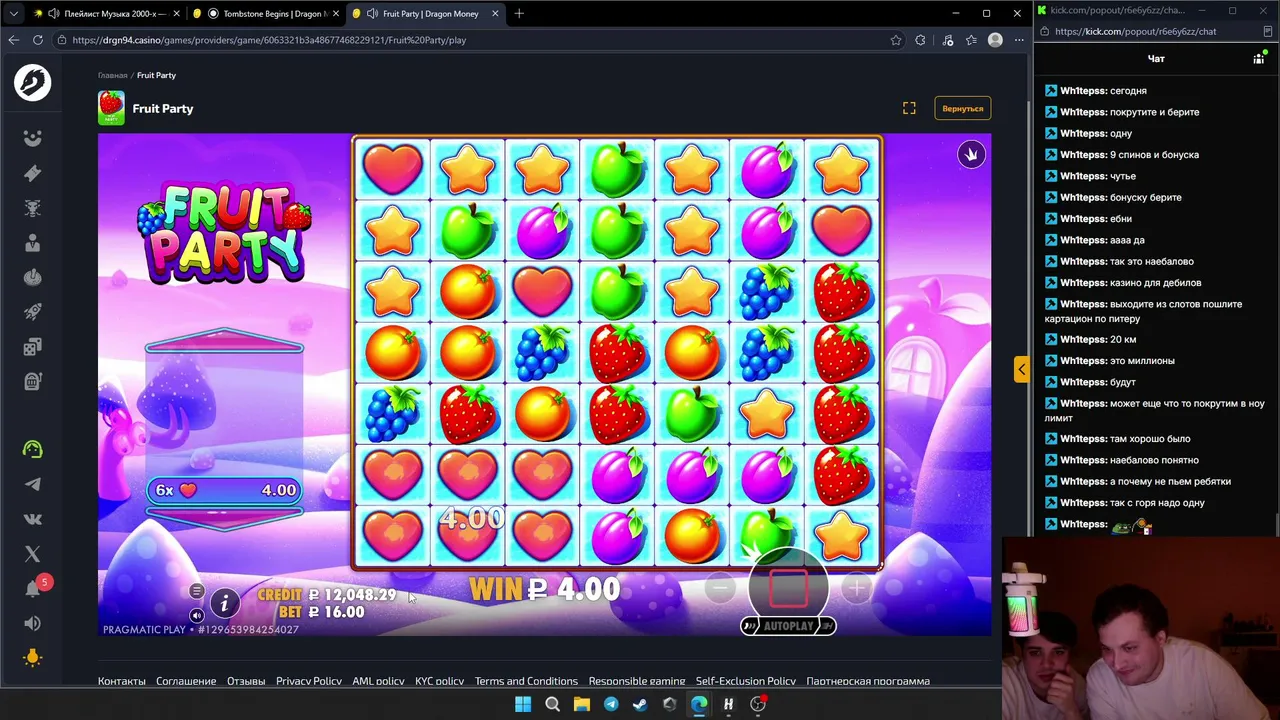This screenshot has height=720, width=1280.
Task: Reload the casino page
Action: click(38, 40)
